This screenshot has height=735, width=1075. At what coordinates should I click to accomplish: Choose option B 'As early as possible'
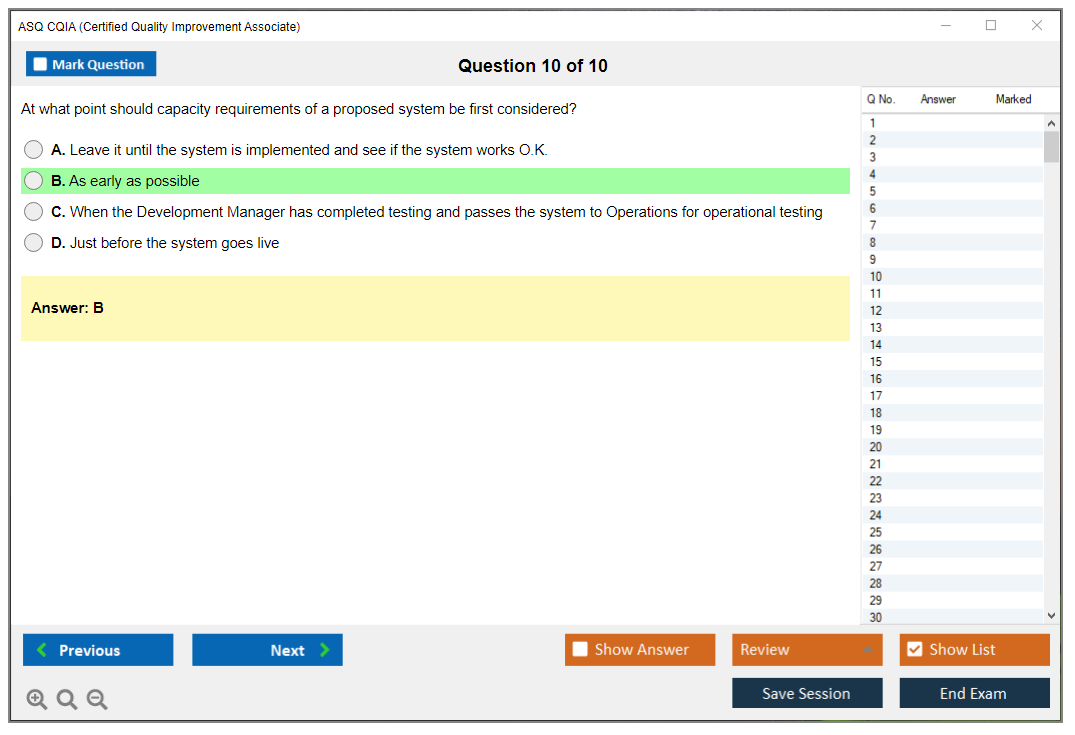[34, 181]
